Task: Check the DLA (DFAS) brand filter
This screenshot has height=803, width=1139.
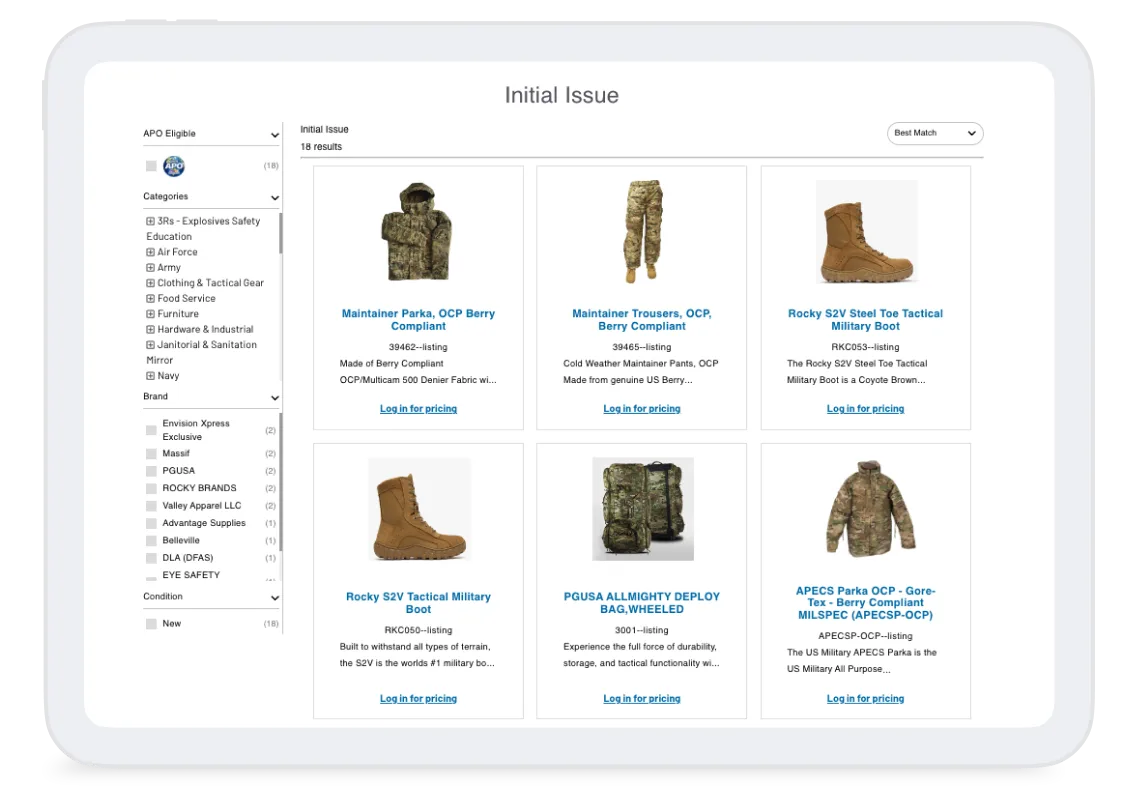Action: tap(151, 558)
